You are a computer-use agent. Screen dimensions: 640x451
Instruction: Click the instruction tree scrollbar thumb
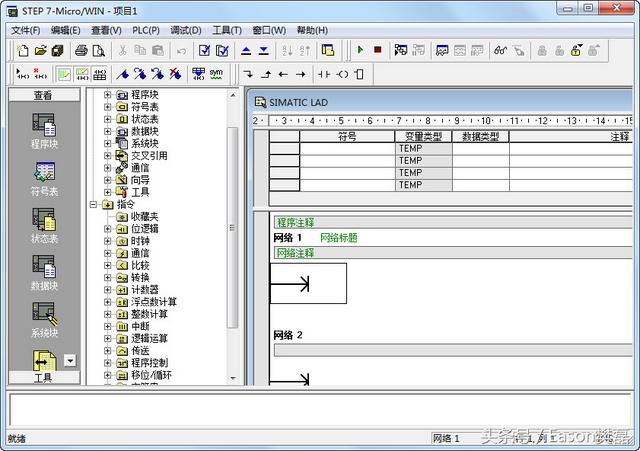click(232, 228)
